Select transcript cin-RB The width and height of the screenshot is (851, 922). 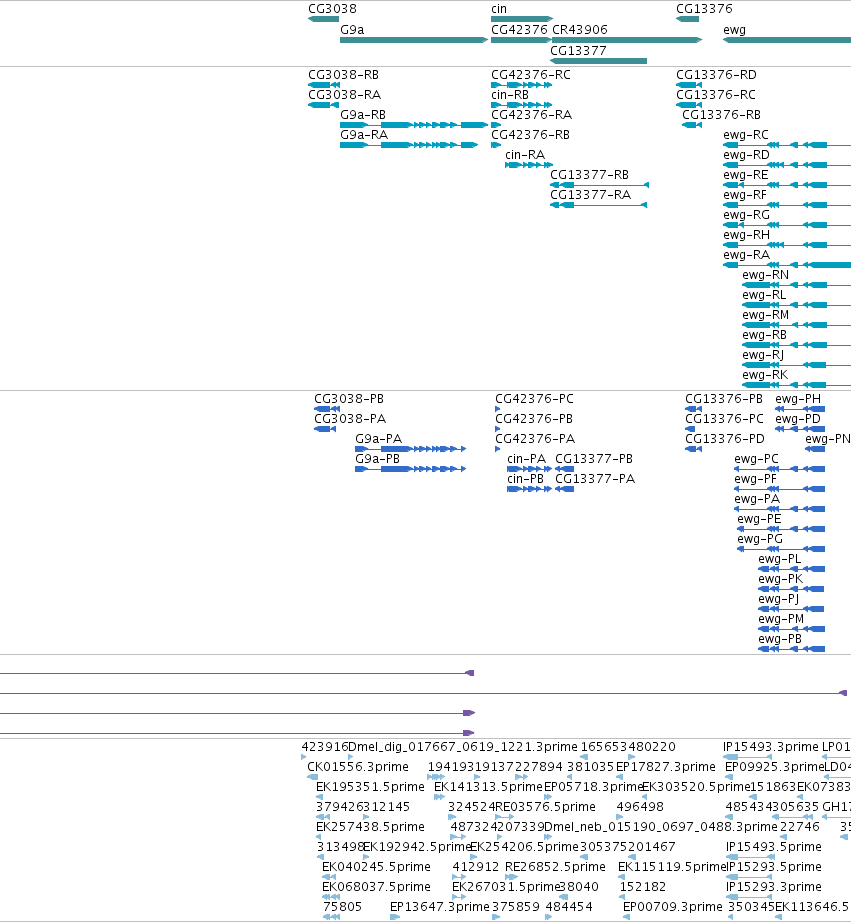(510, 95)
